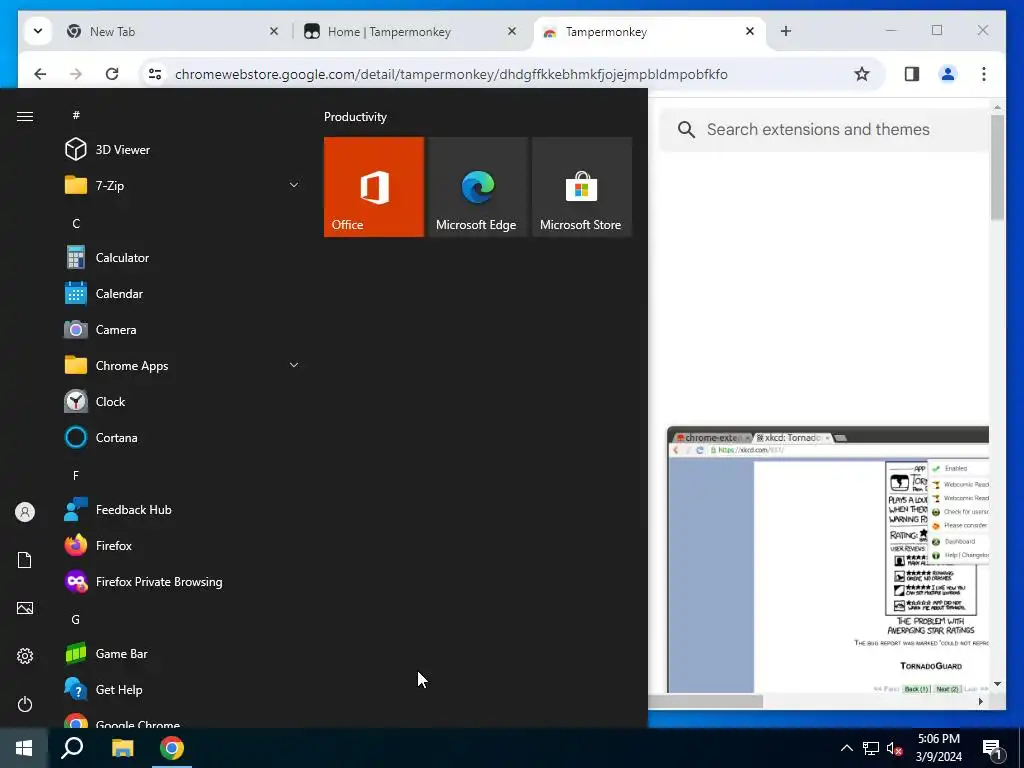Open taskbar Search
Screen dimensions: 1024x768
[x=72, y=748]
